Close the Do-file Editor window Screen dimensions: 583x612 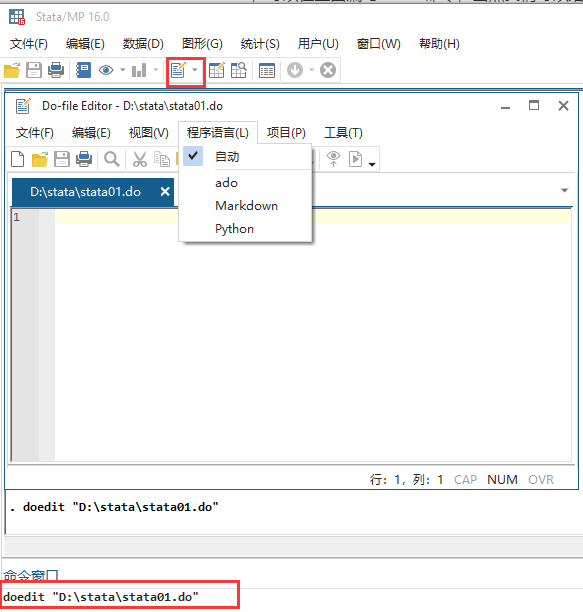[563, 106]
